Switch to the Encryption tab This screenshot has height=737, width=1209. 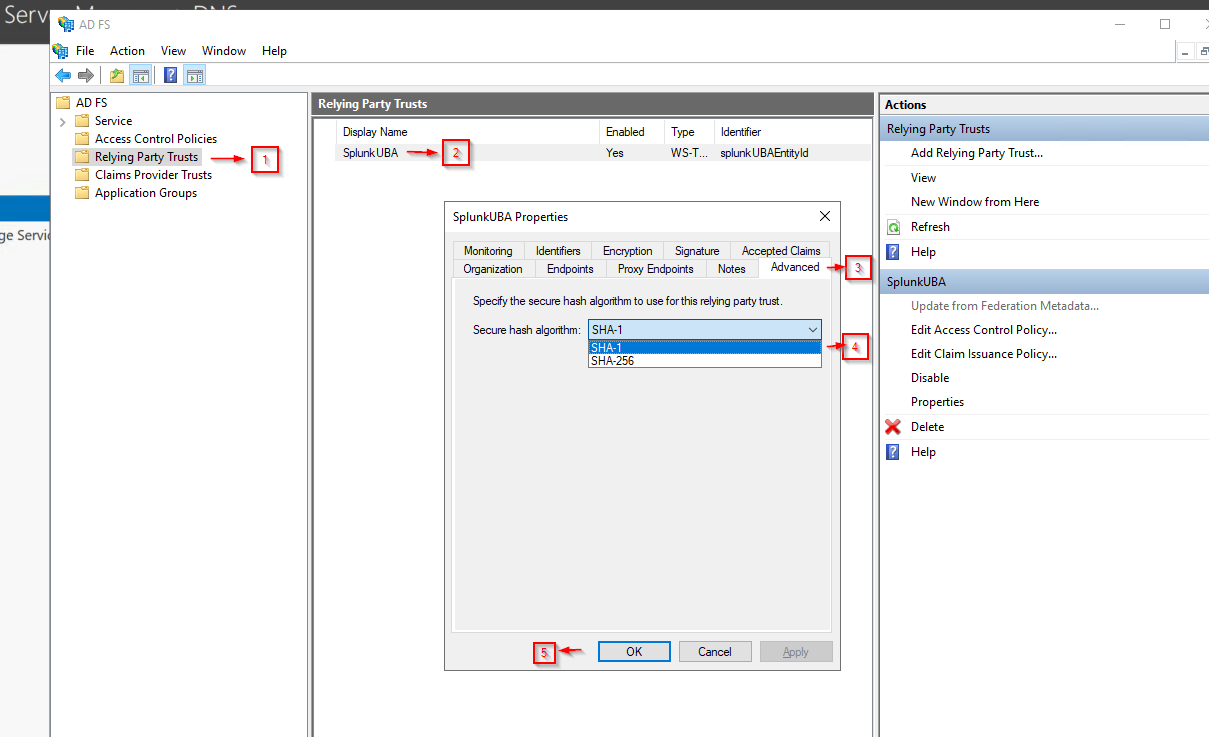[626, 250]
